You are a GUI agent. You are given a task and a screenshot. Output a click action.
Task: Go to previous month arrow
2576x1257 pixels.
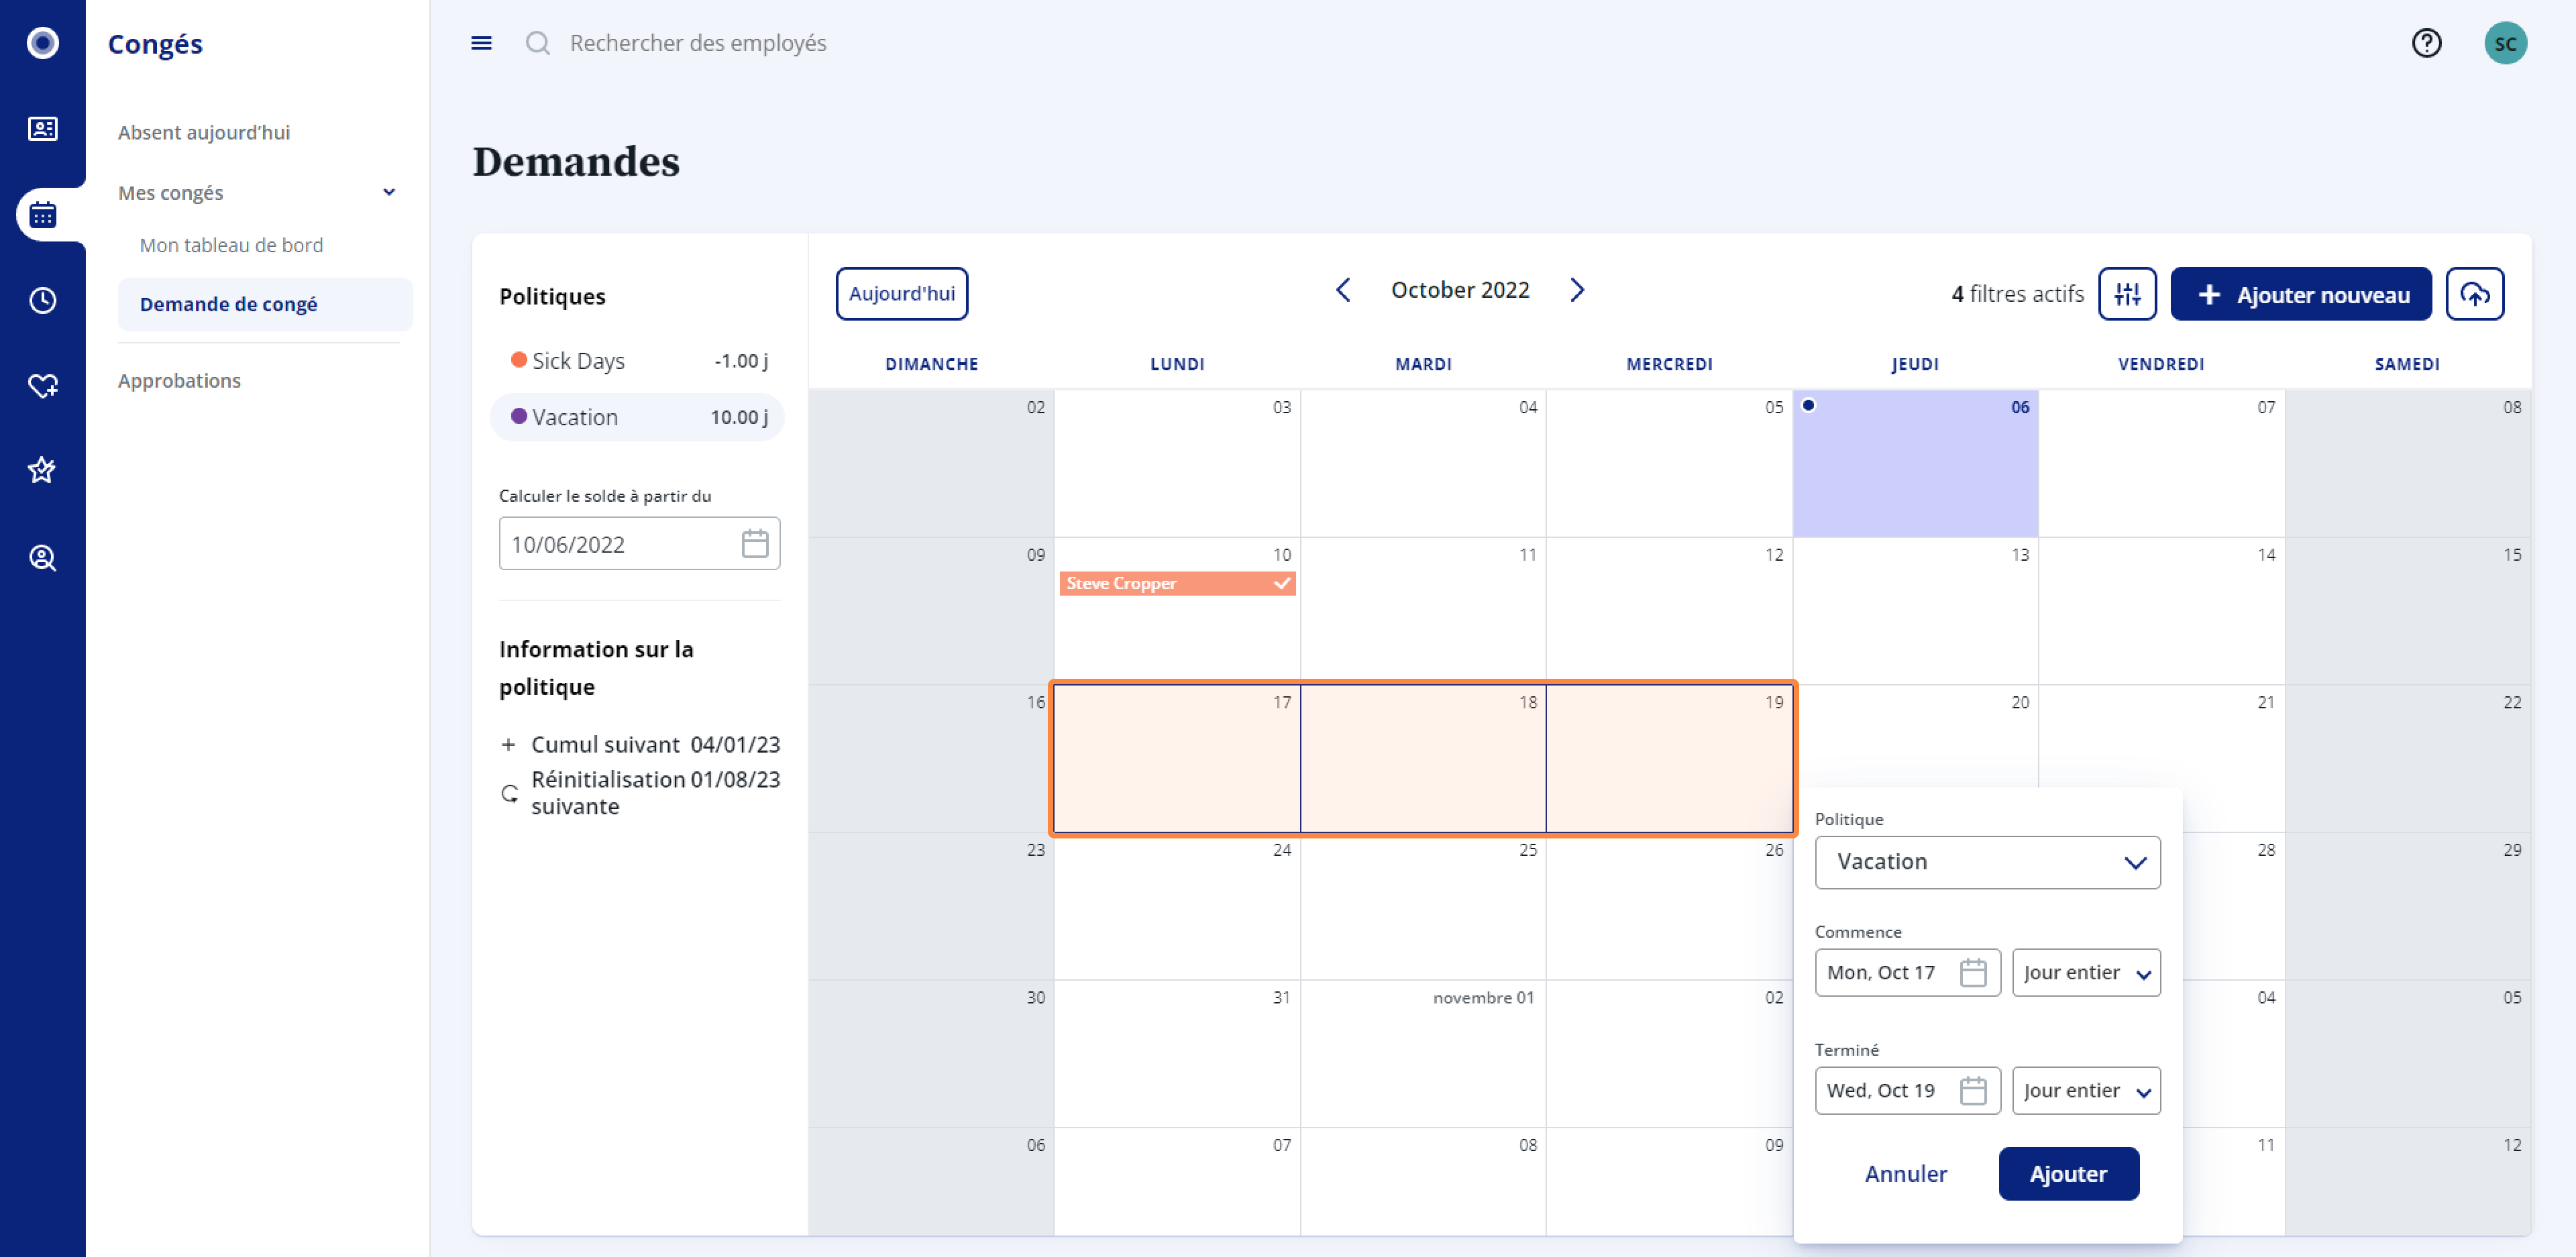[x=1343, y=290]
